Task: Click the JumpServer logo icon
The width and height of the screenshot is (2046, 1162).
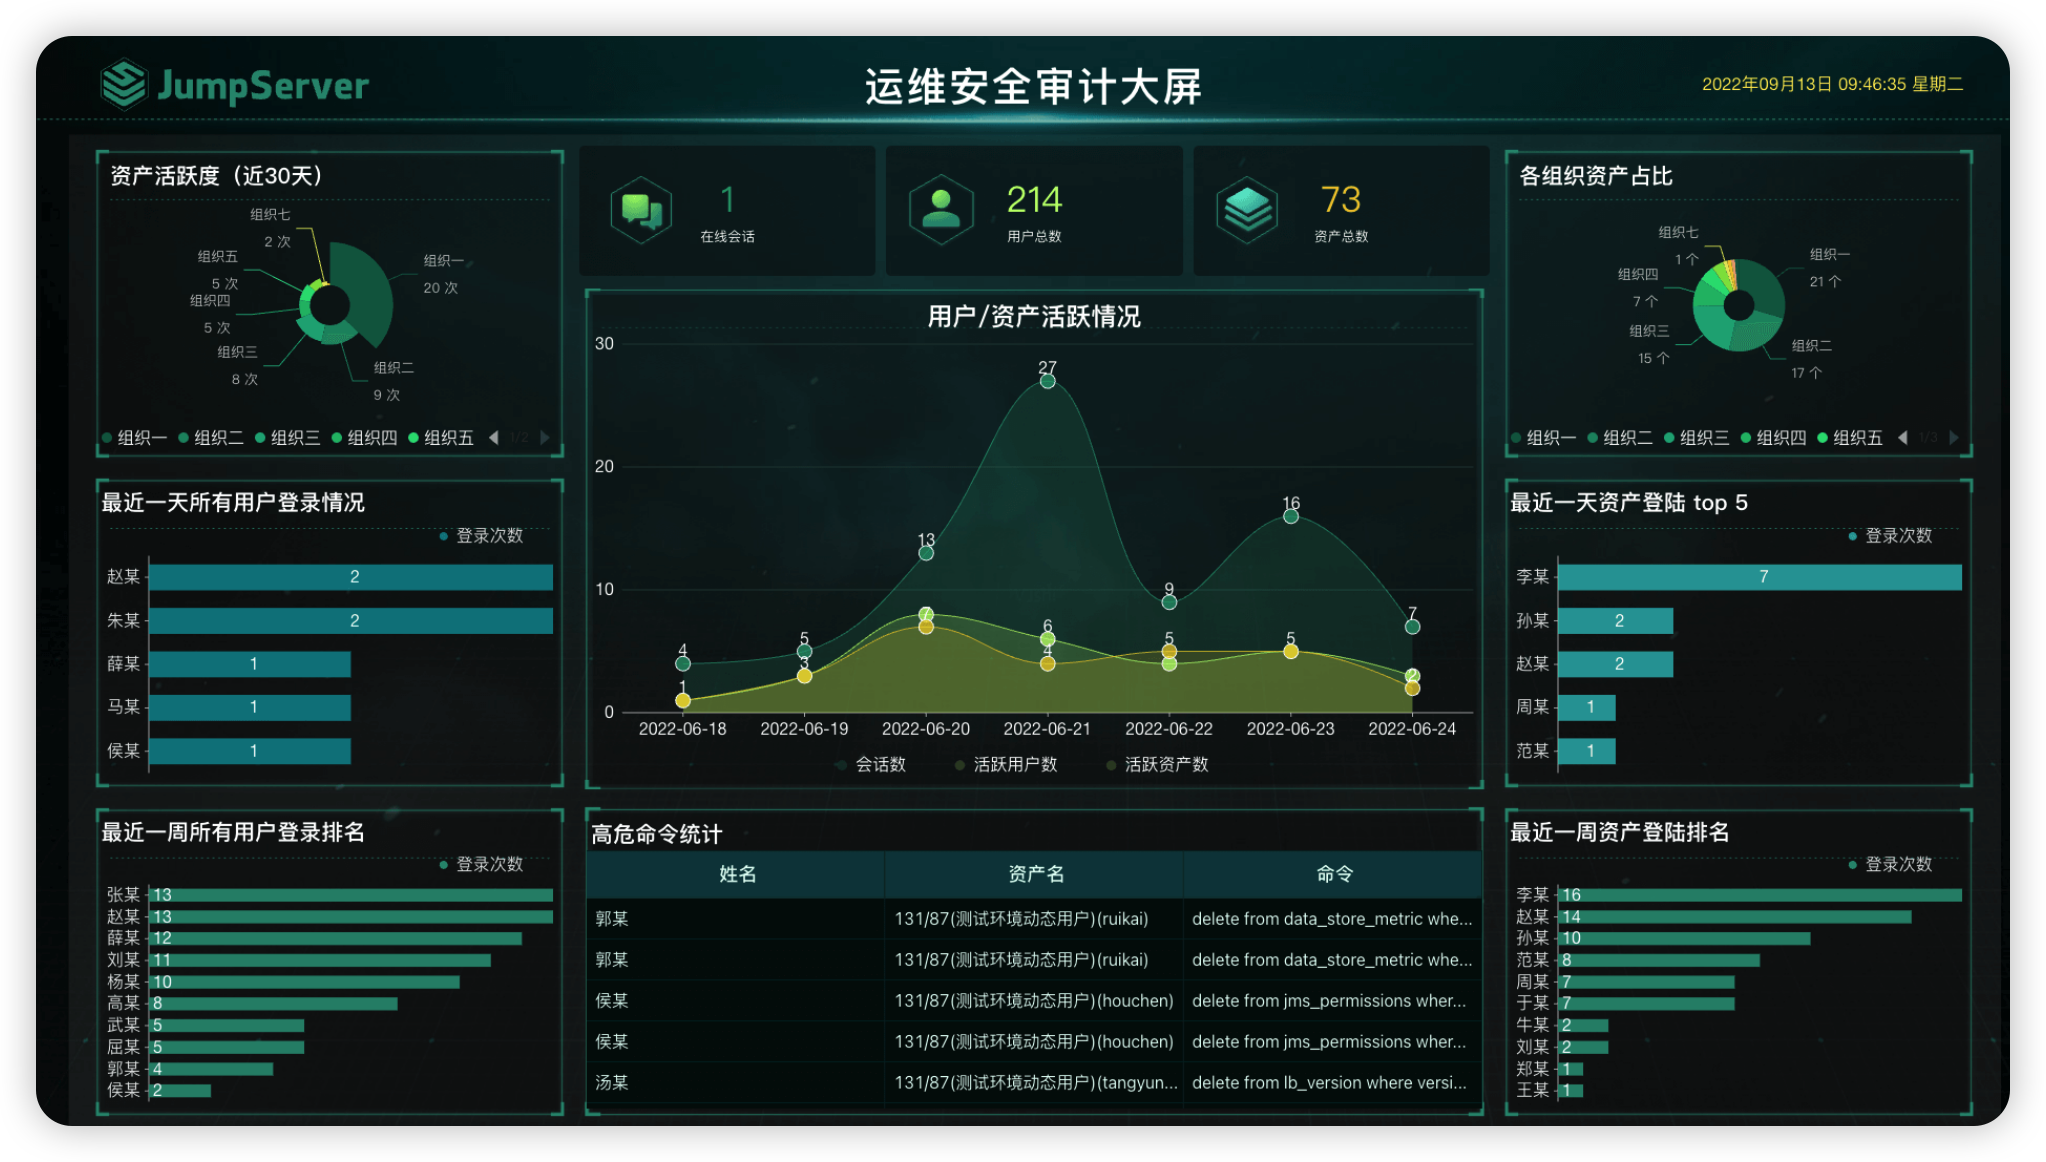Action: [124, 84]
